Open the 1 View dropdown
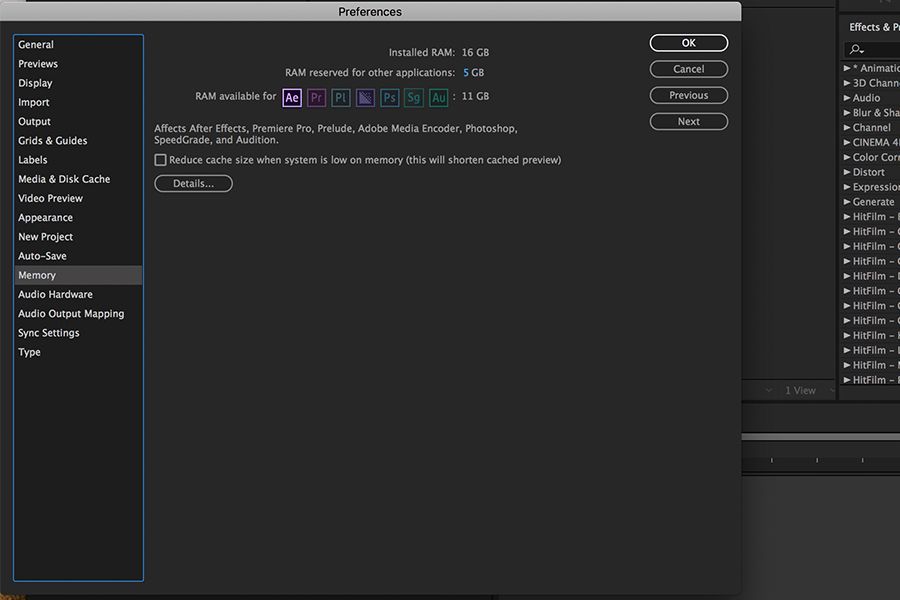 pos(802,390)
